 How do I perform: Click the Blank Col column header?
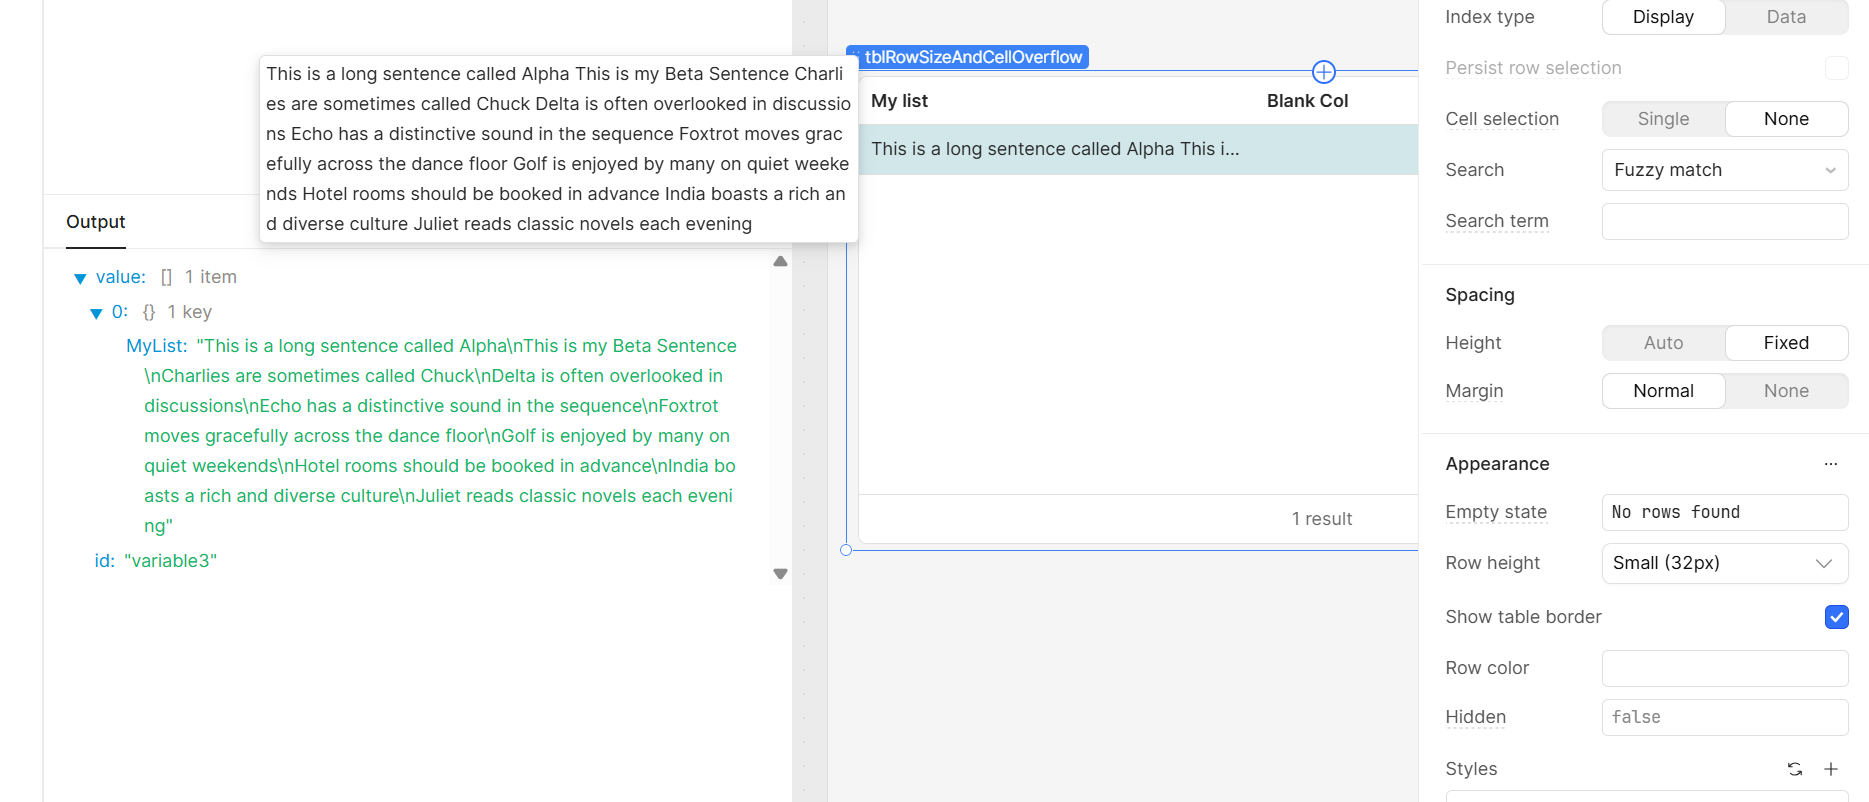pos(1307,101)
